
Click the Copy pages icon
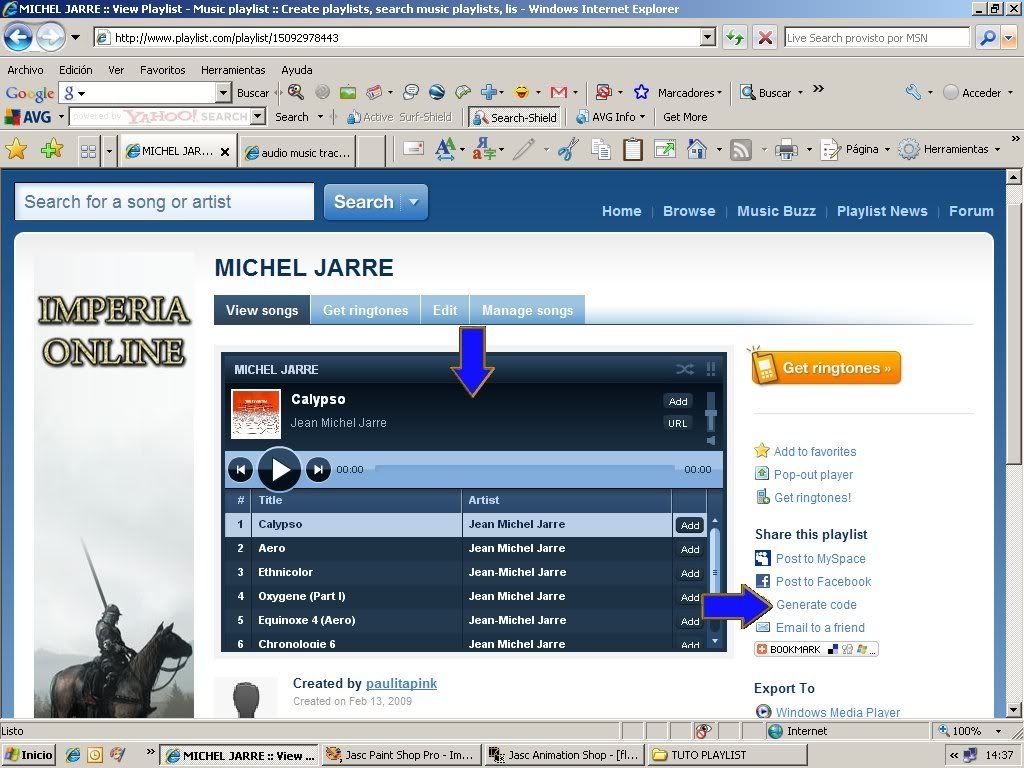pyautogui.click(x=601, y=150)
